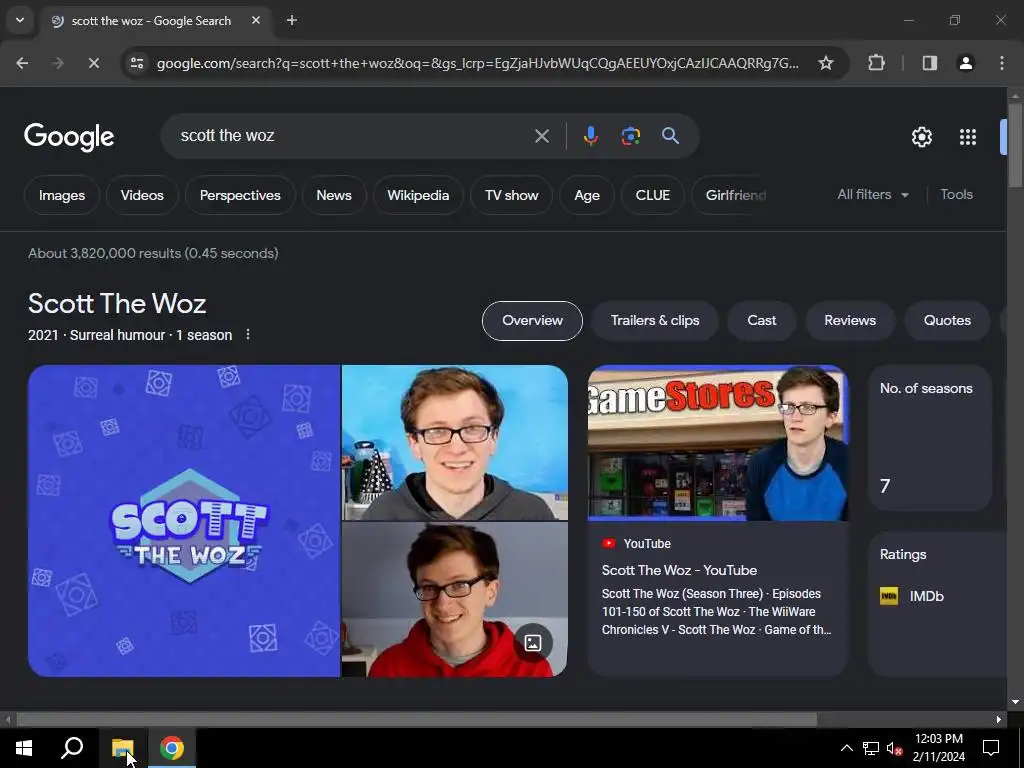Search by image with Google Lens icon
The image size is (1024, 768).
(630, 136)
